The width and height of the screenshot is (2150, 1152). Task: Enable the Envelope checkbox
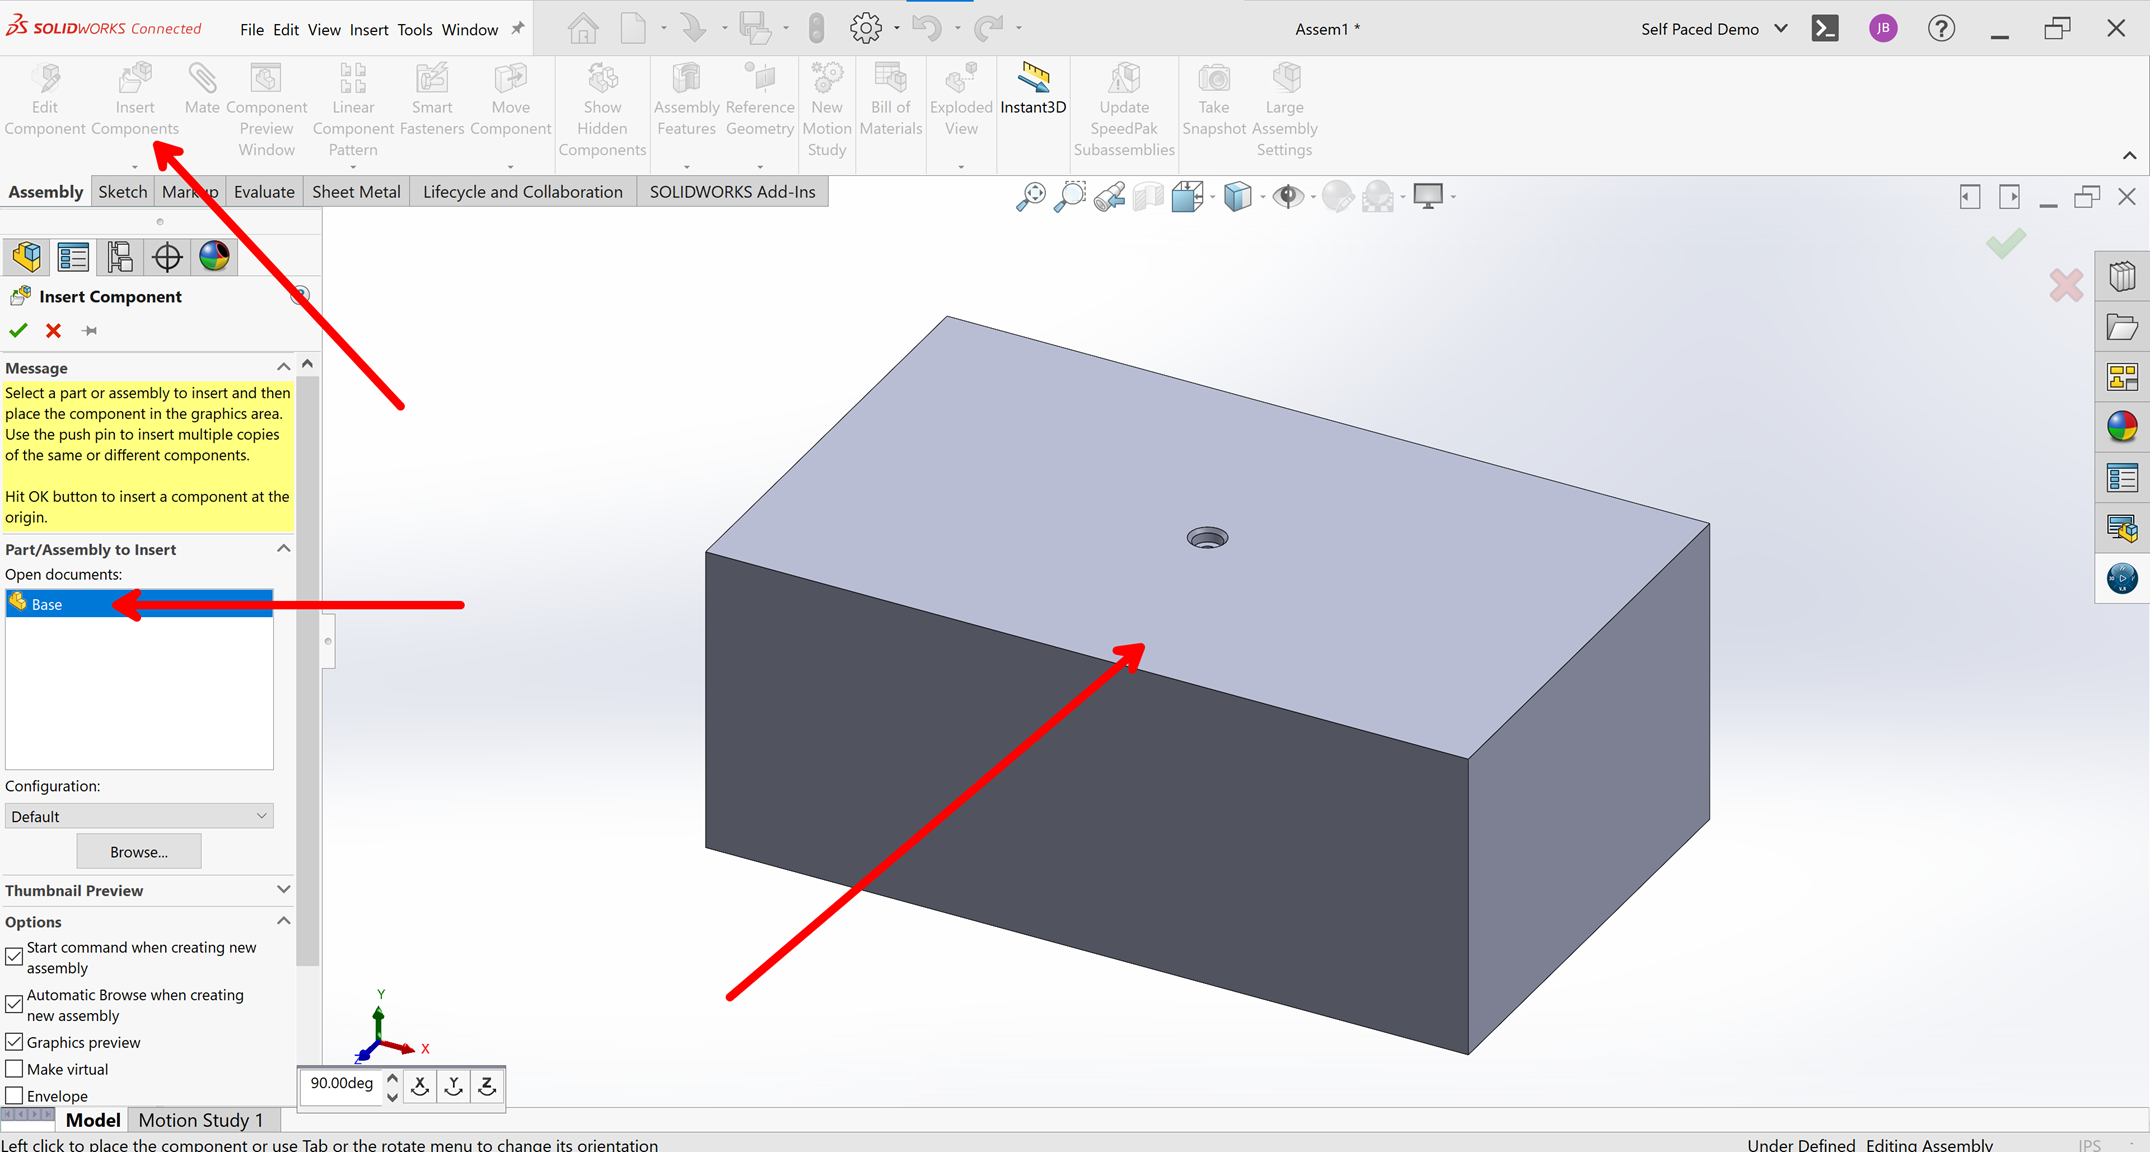14,1095
